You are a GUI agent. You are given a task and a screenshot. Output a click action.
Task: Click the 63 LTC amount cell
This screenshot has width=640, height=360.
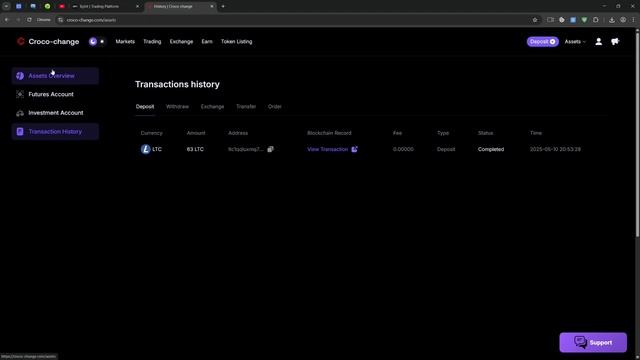pos(195,149)
